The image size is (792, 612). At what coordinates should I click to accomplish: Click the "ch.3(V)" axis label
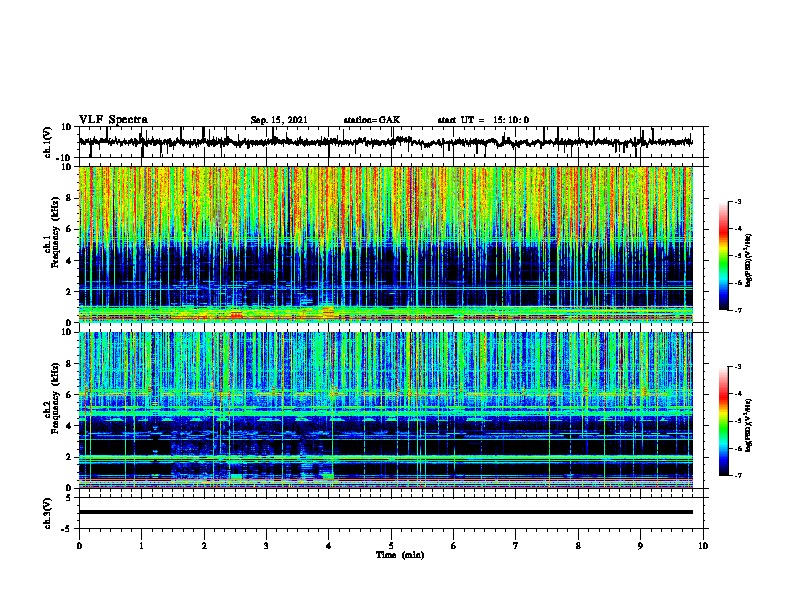click(x=48, y=513)
